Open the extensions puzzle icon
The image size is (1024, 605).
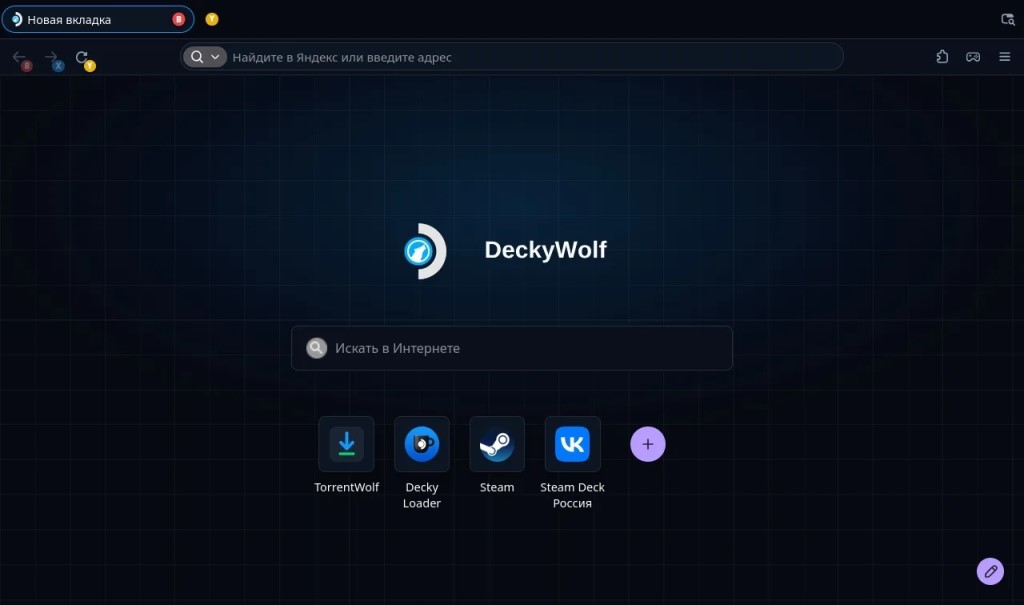(942, 57)
